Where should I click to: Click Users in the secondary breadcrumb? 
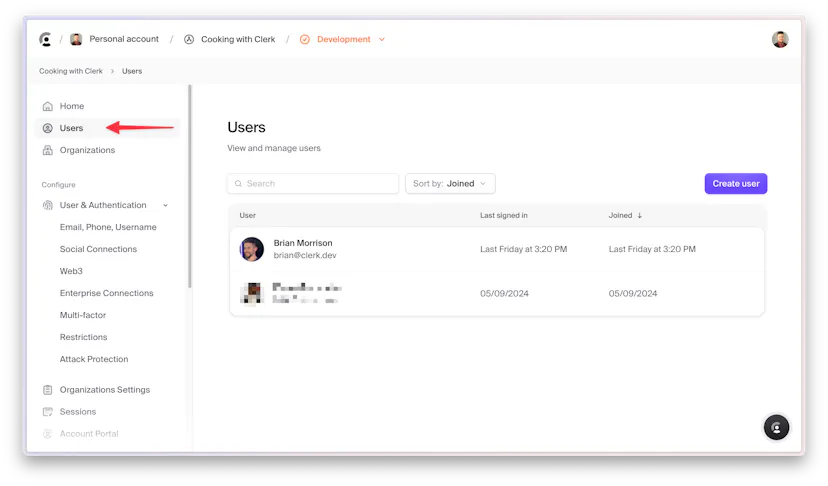pyautogui.click(x=132, y=71)
